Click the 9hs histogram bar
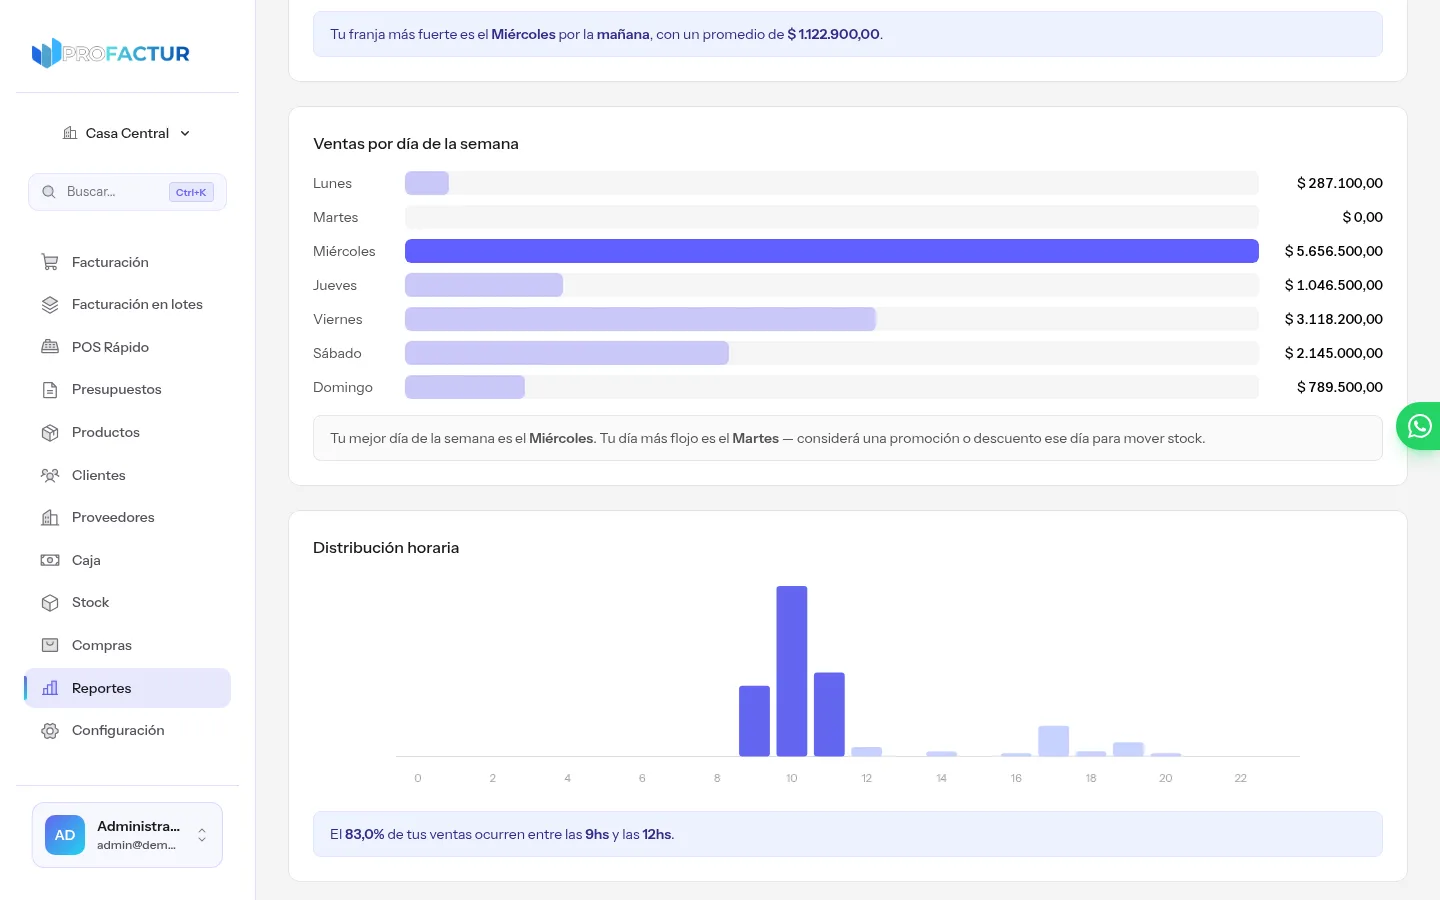 coord(754,721)
